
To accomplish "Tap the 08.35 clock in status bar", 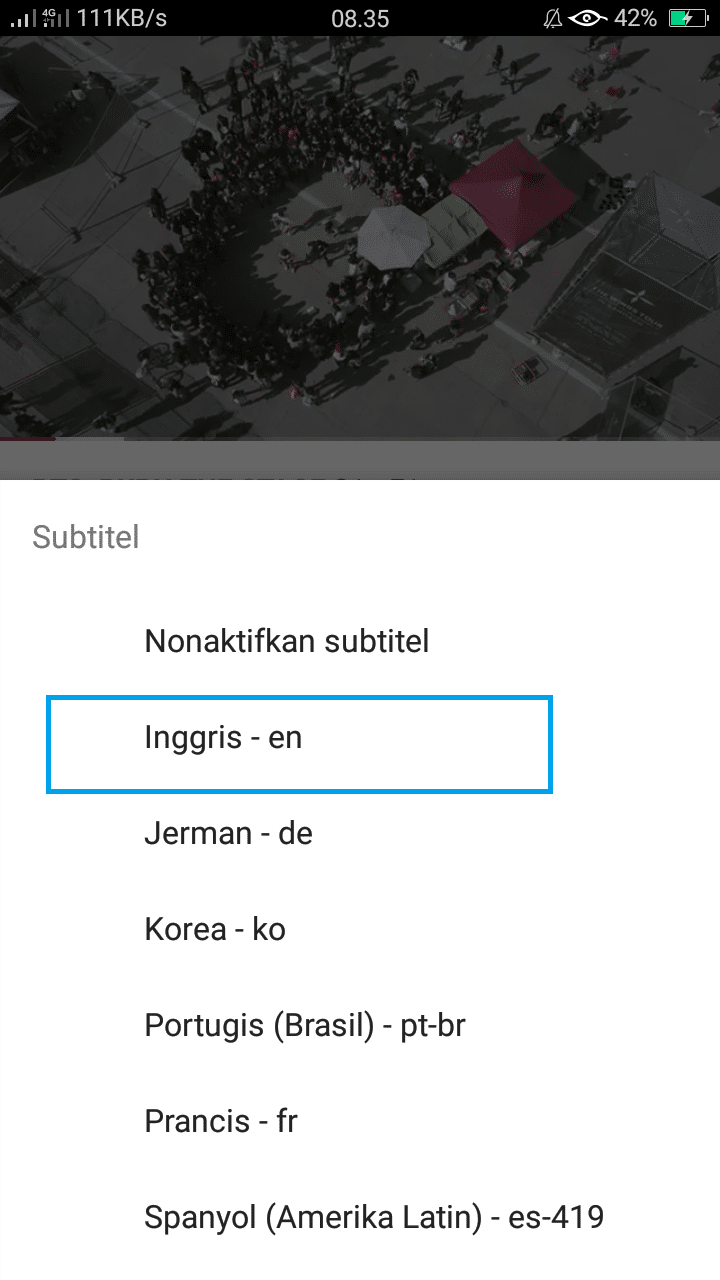I will 359,18.
